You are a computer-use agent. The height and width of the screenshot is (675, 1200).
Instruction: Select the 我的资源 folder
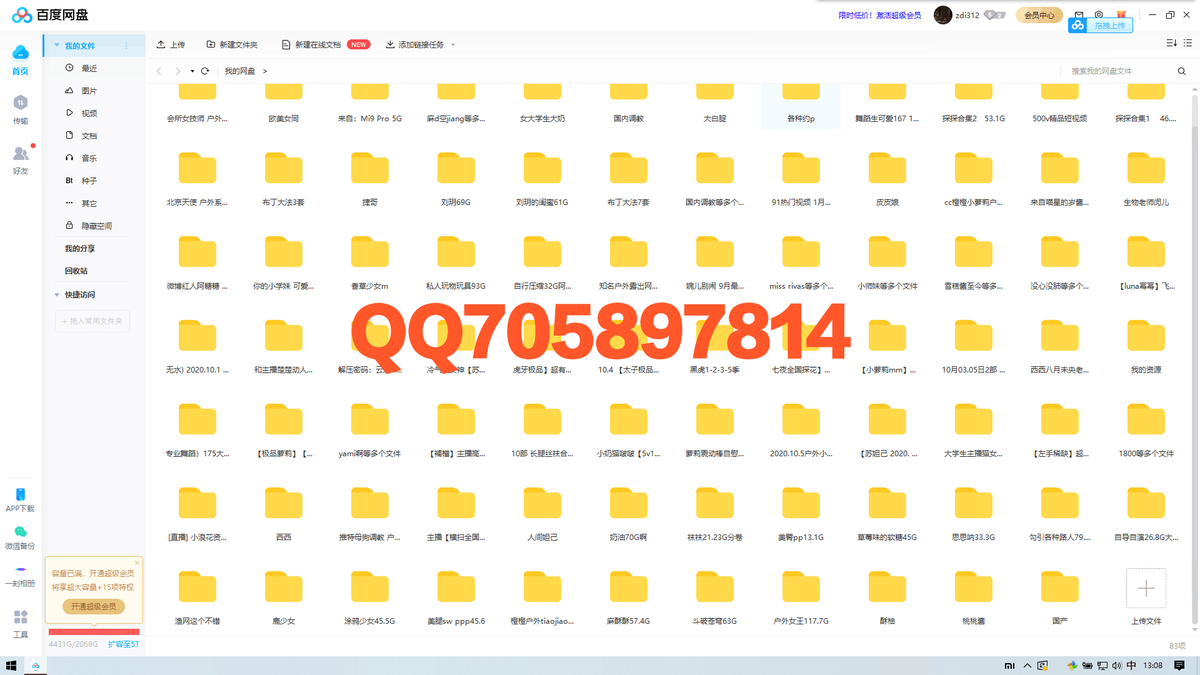click(x=1146, y=346)
